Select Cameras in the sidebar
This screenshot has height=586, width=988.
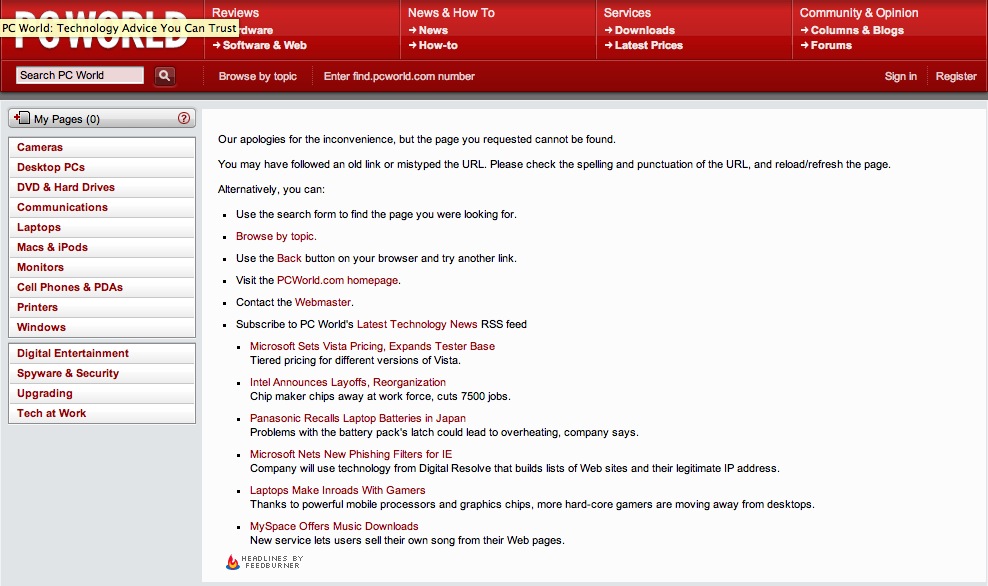pyautogui.click(x=102, y=147)
